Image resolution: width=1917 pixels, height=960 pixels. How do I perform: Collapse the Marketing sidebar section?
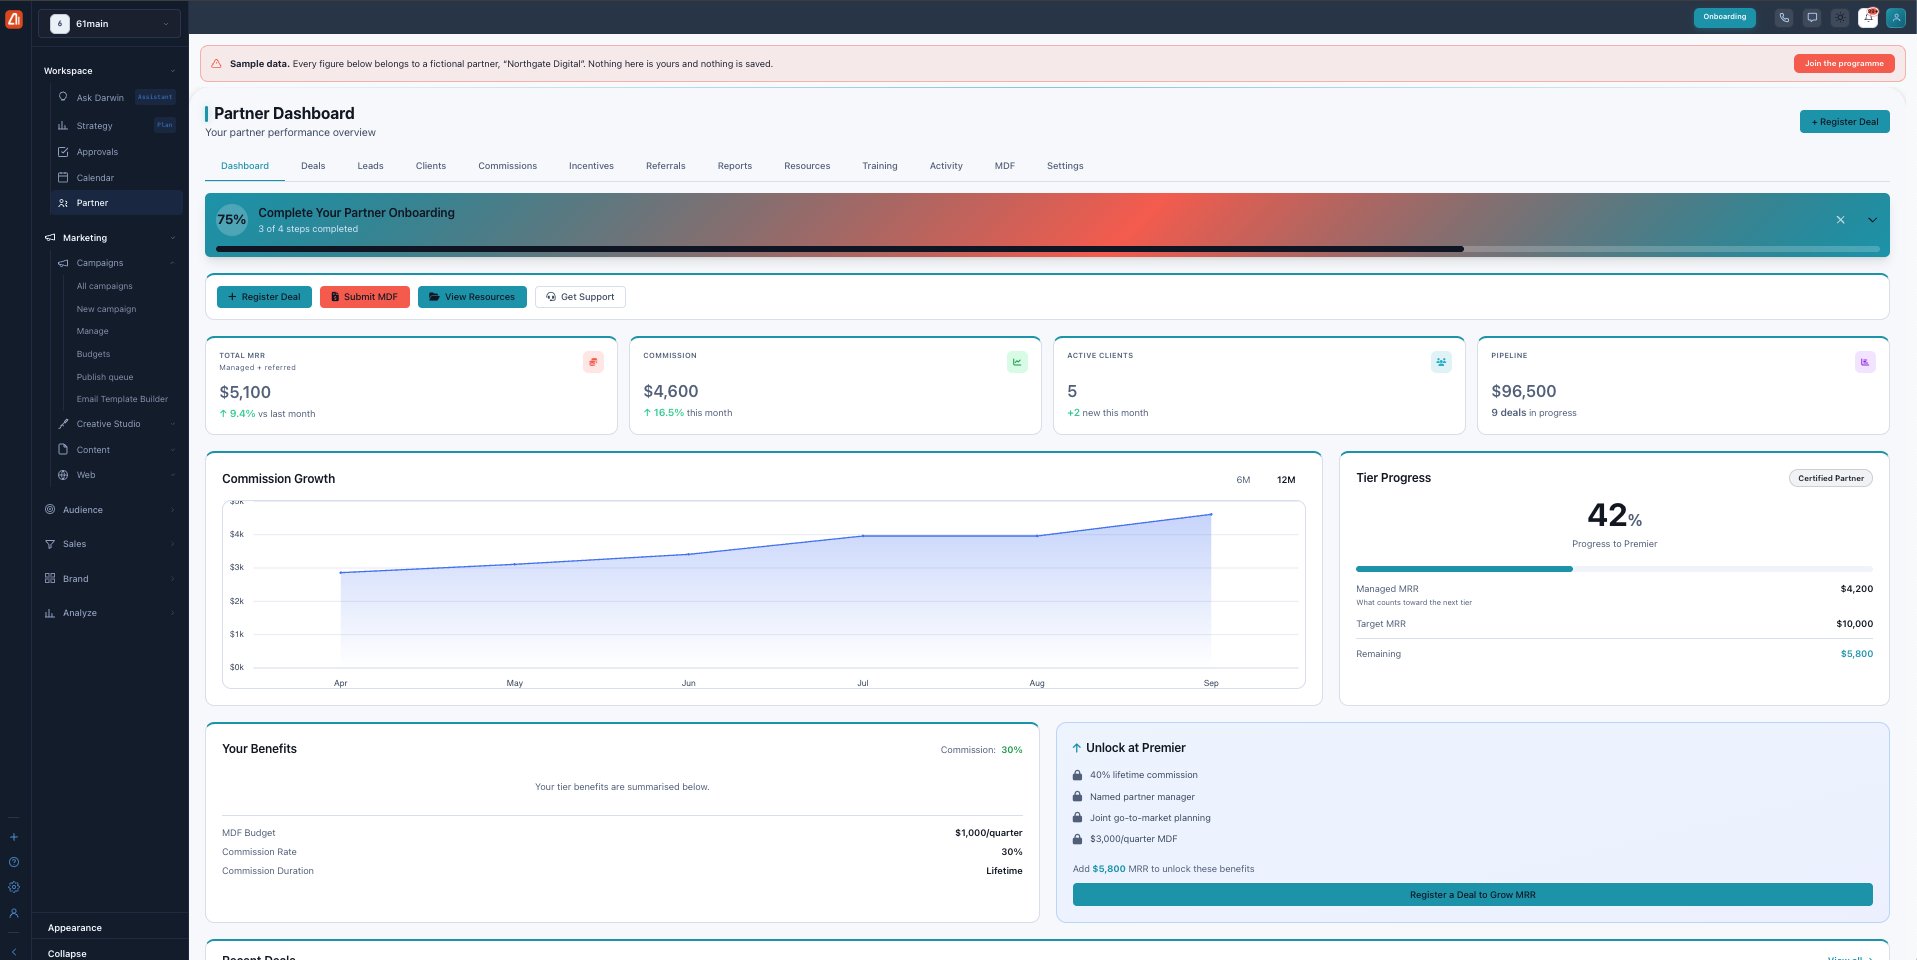110,238
